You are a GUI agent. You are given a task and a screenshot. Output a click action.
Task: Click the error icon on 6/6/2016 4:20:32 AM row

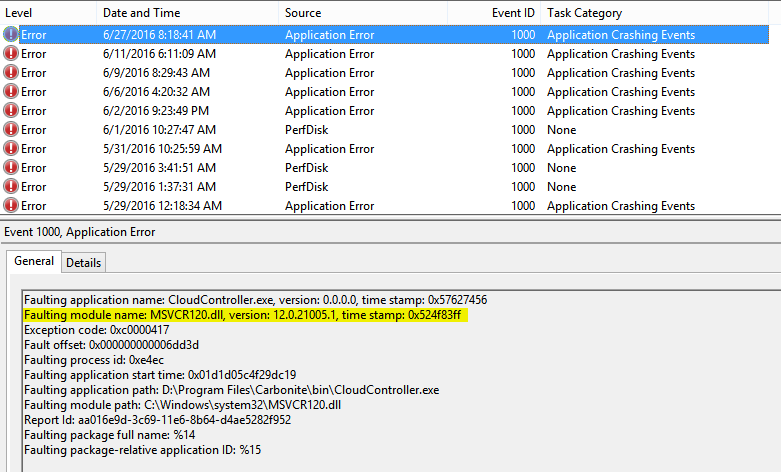pyautogui.click(x=11, y=92)
